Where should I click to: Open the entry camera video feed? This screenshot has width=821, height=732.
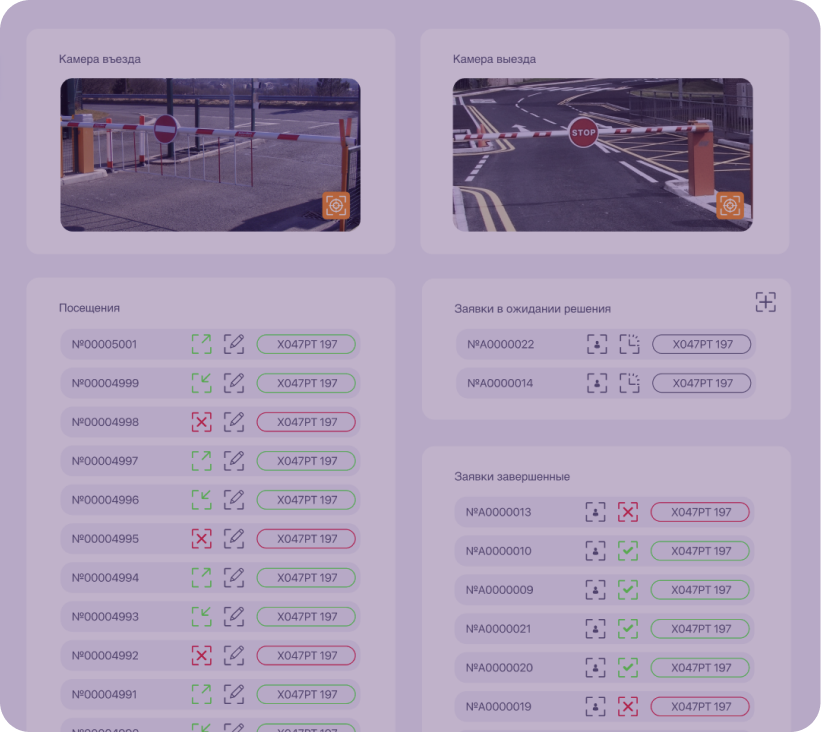point(210,154)
